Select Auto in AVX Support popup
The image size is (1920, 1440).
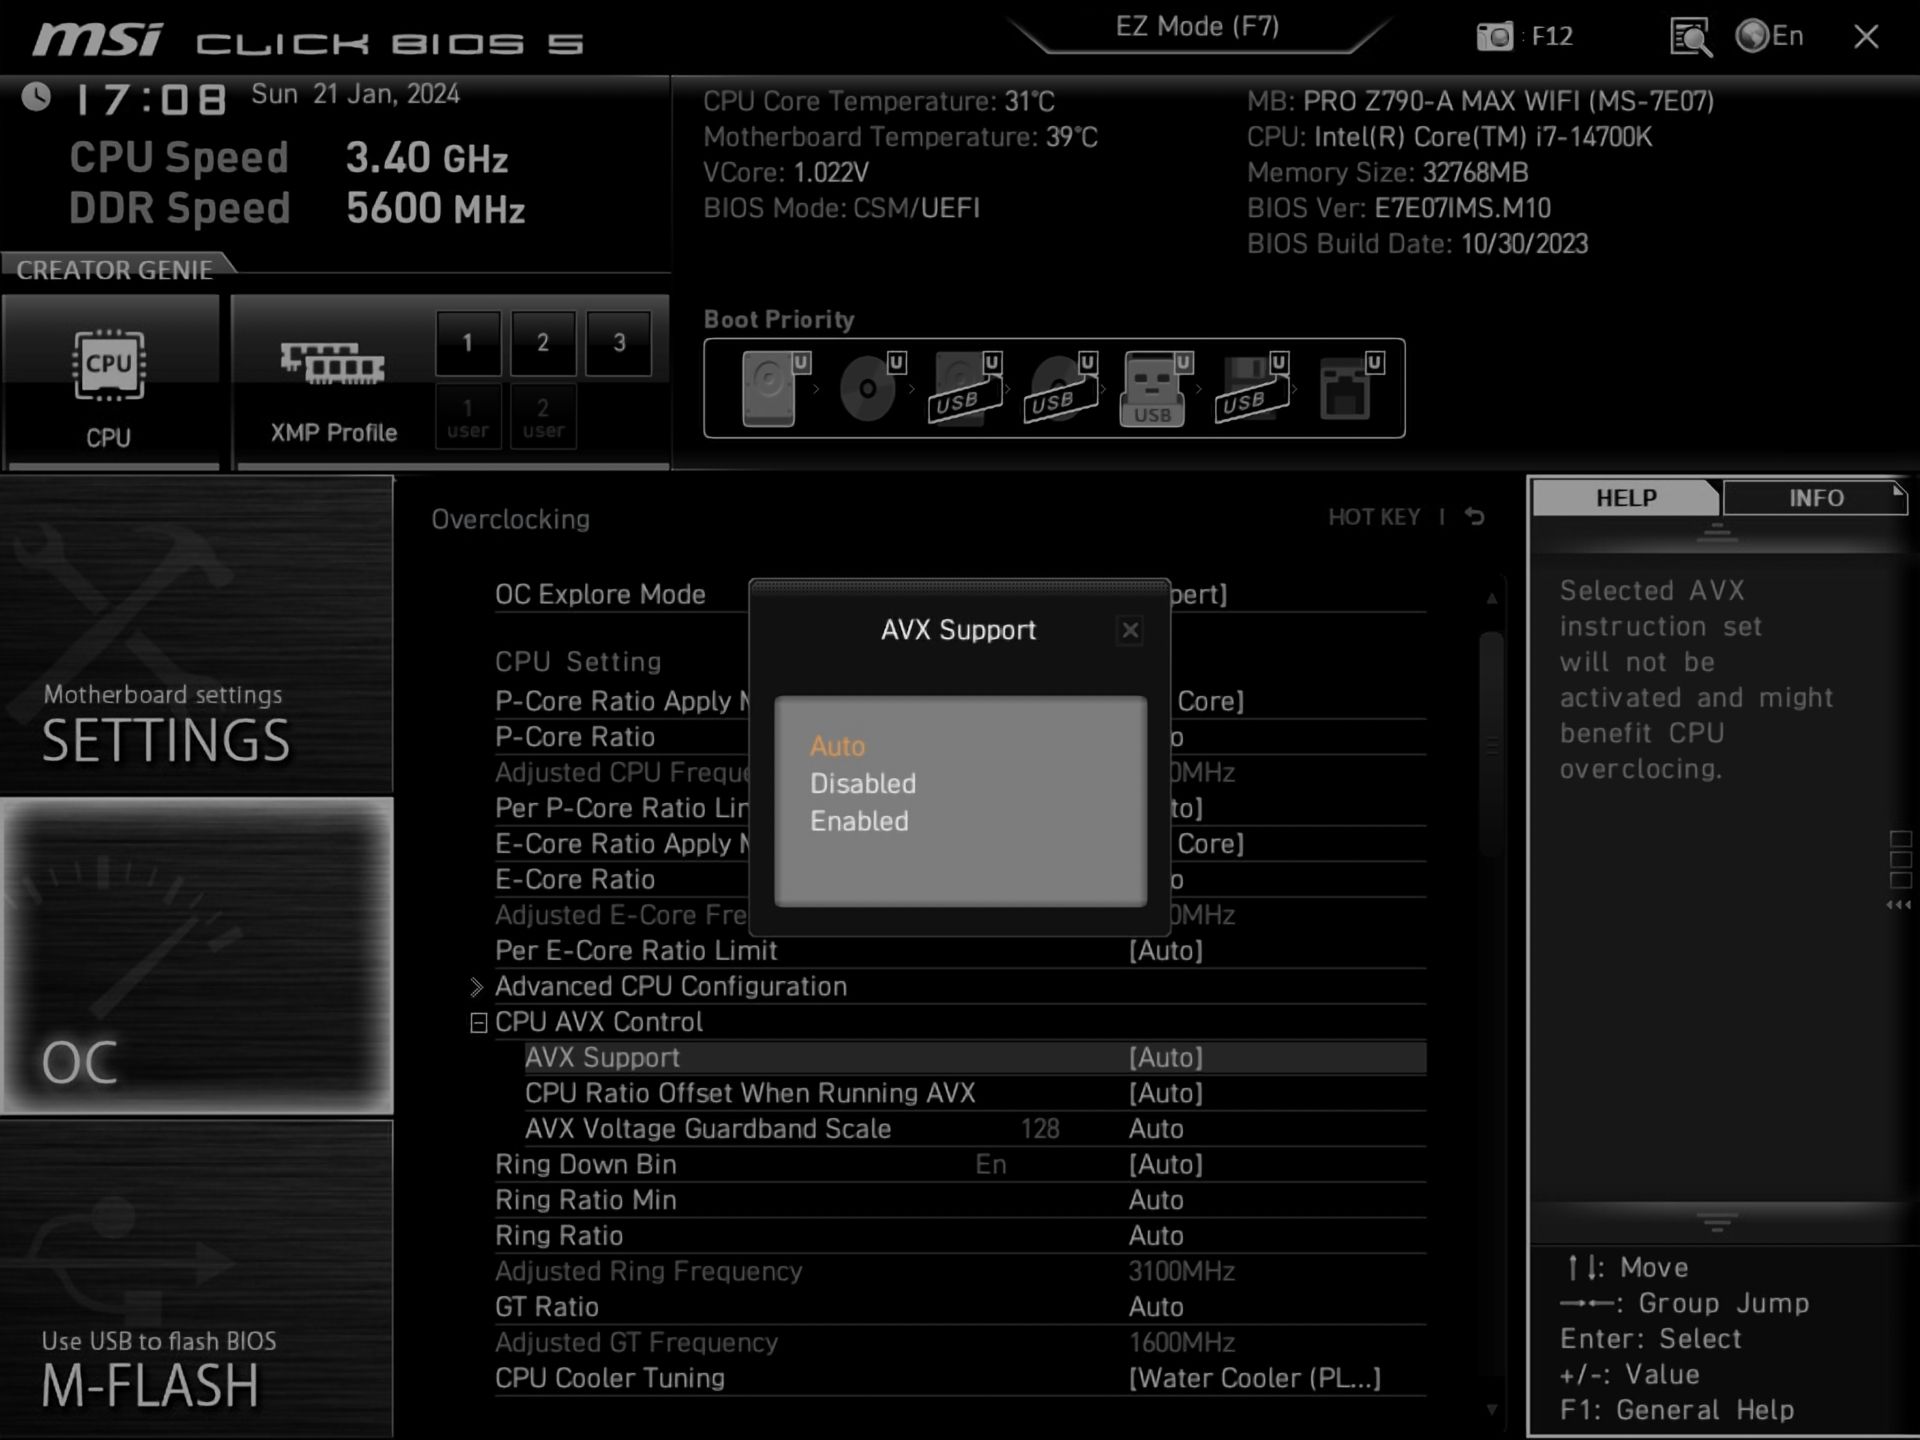837,747
